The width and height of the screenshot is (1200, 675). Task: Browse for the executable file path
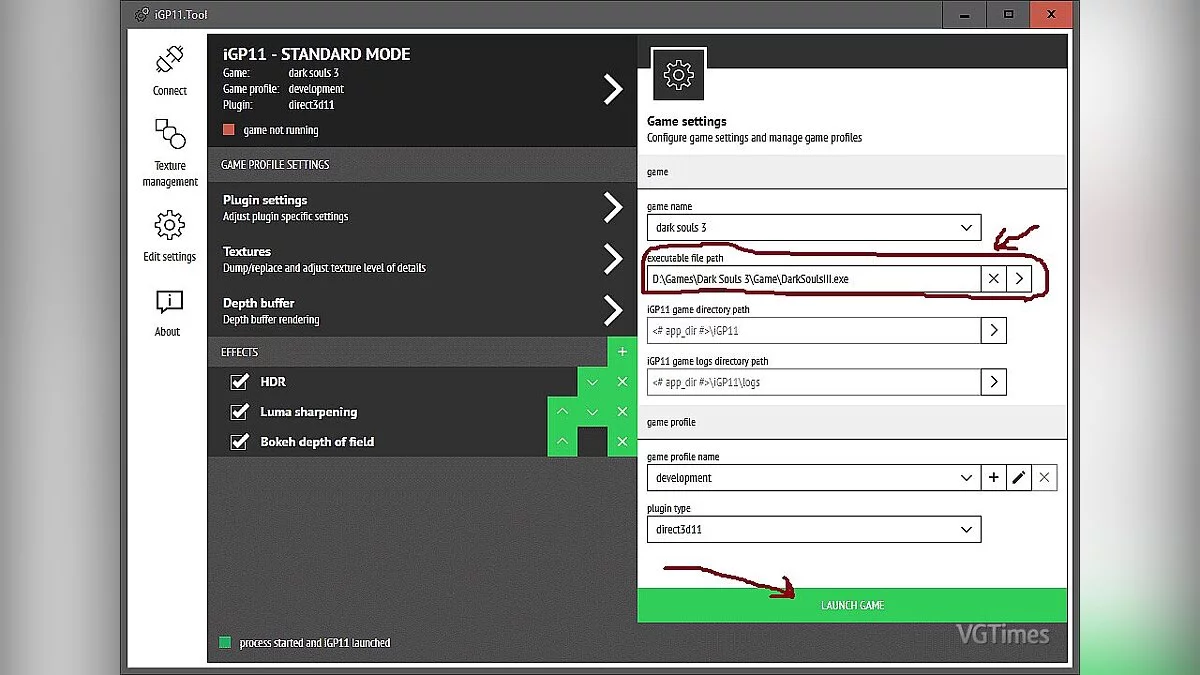click(1019, 279)
